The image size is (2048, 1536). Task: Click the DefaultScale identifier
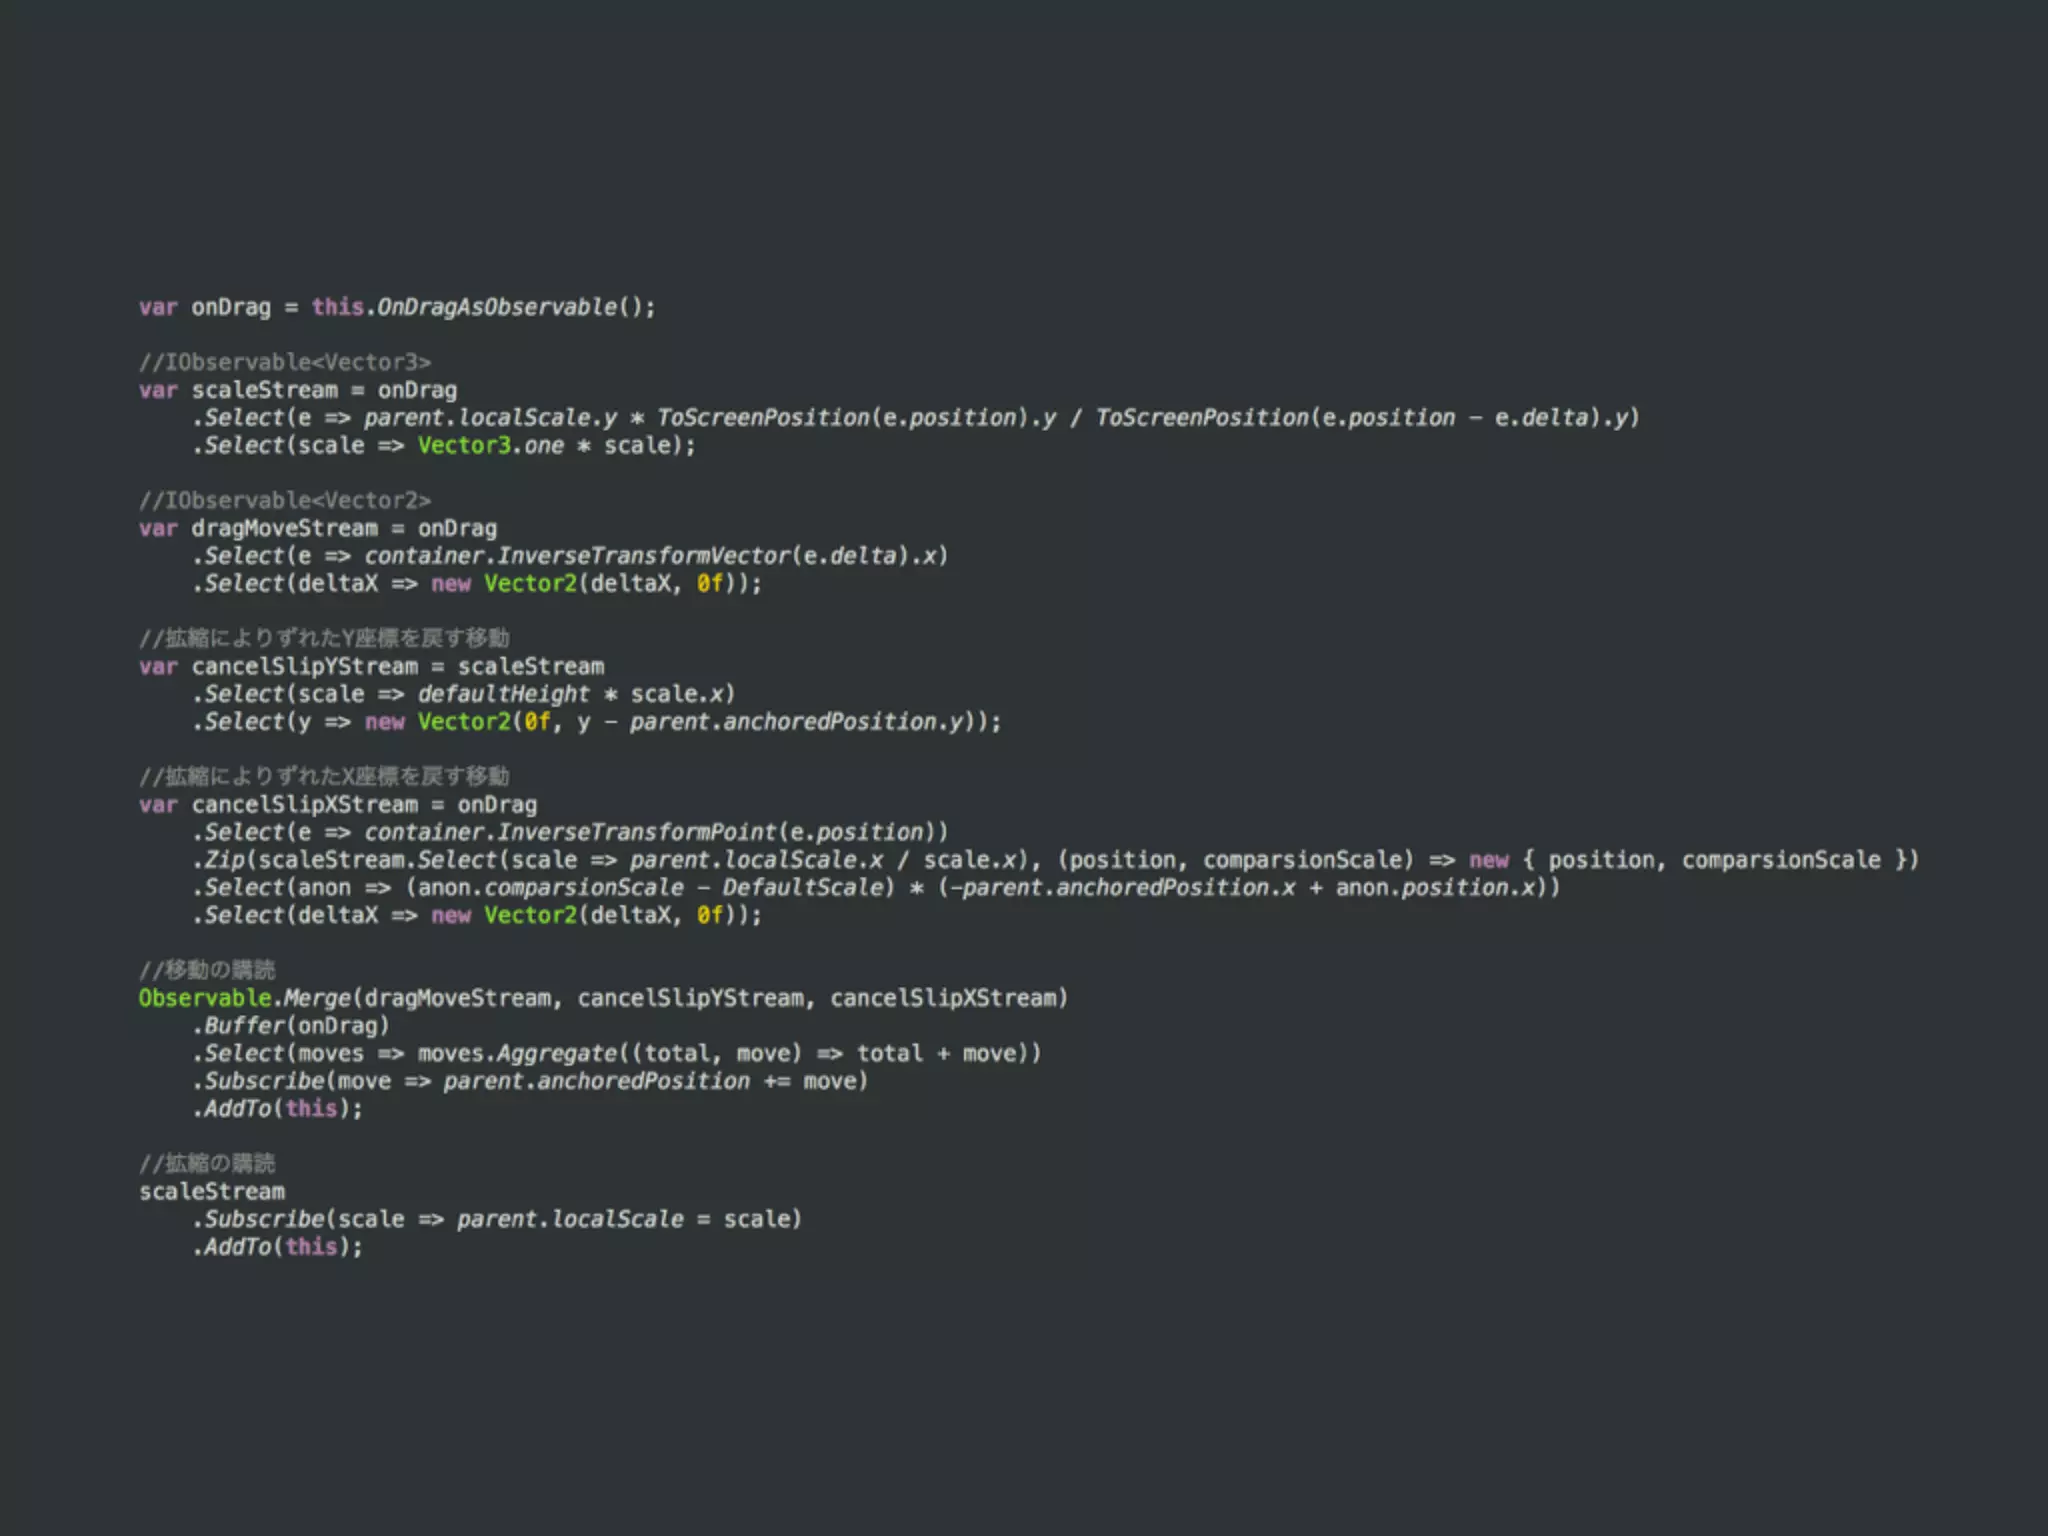(803, 887)
